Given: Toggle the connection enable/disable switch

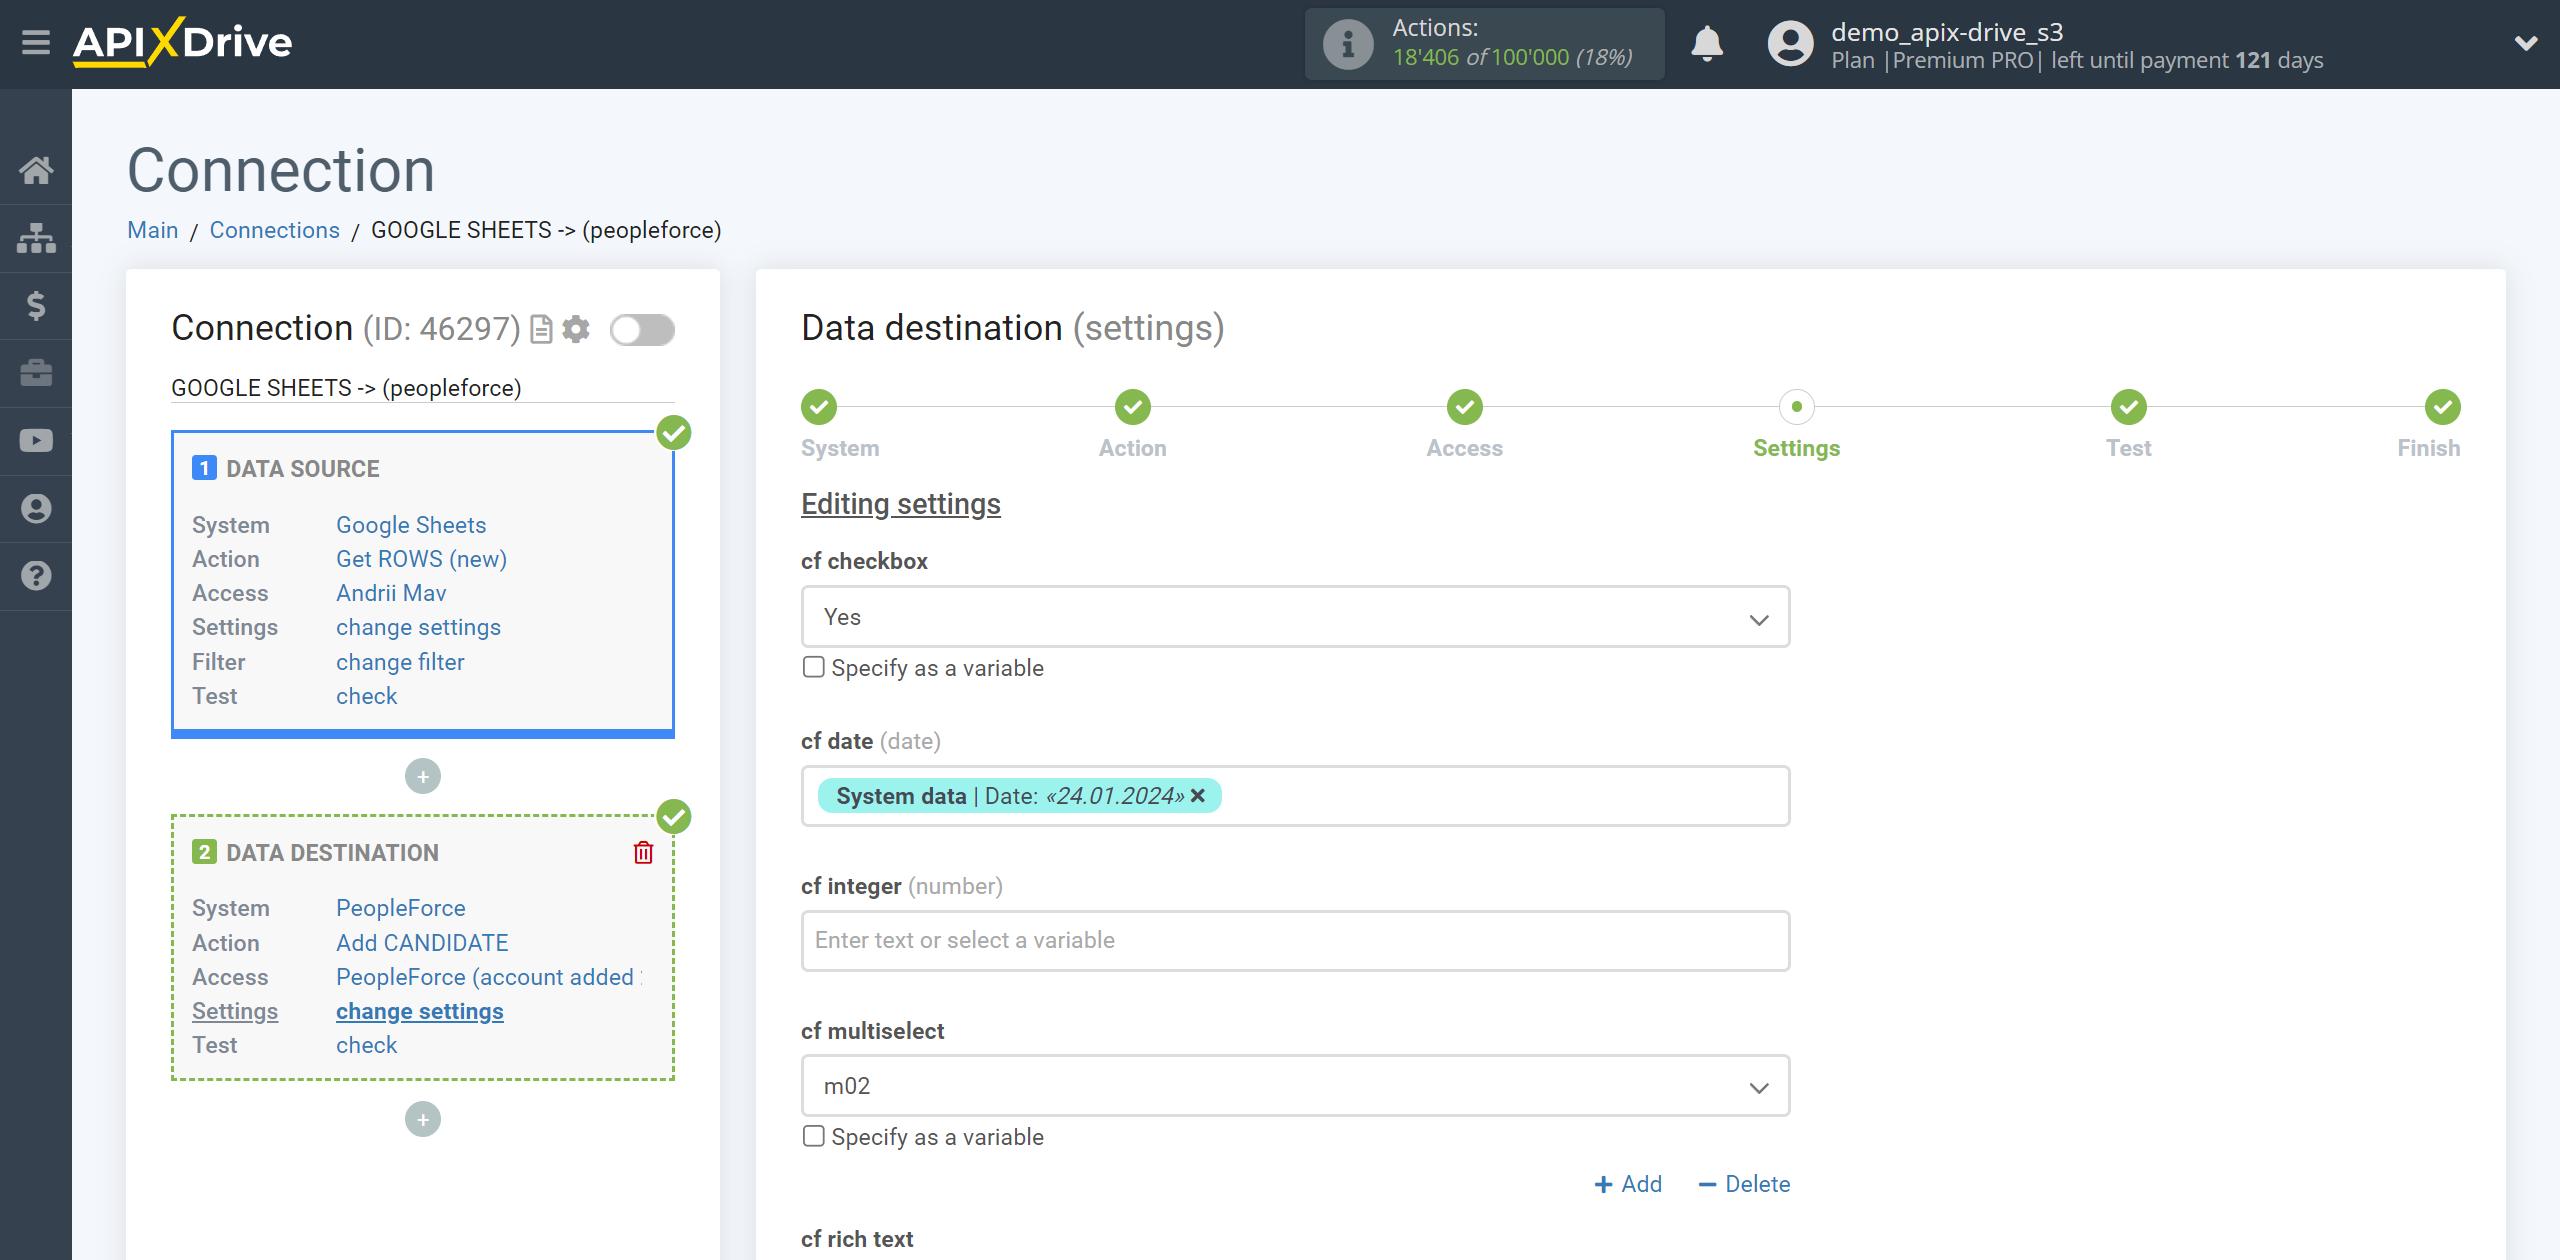Looking at the screenshot, I should point(643,328).
